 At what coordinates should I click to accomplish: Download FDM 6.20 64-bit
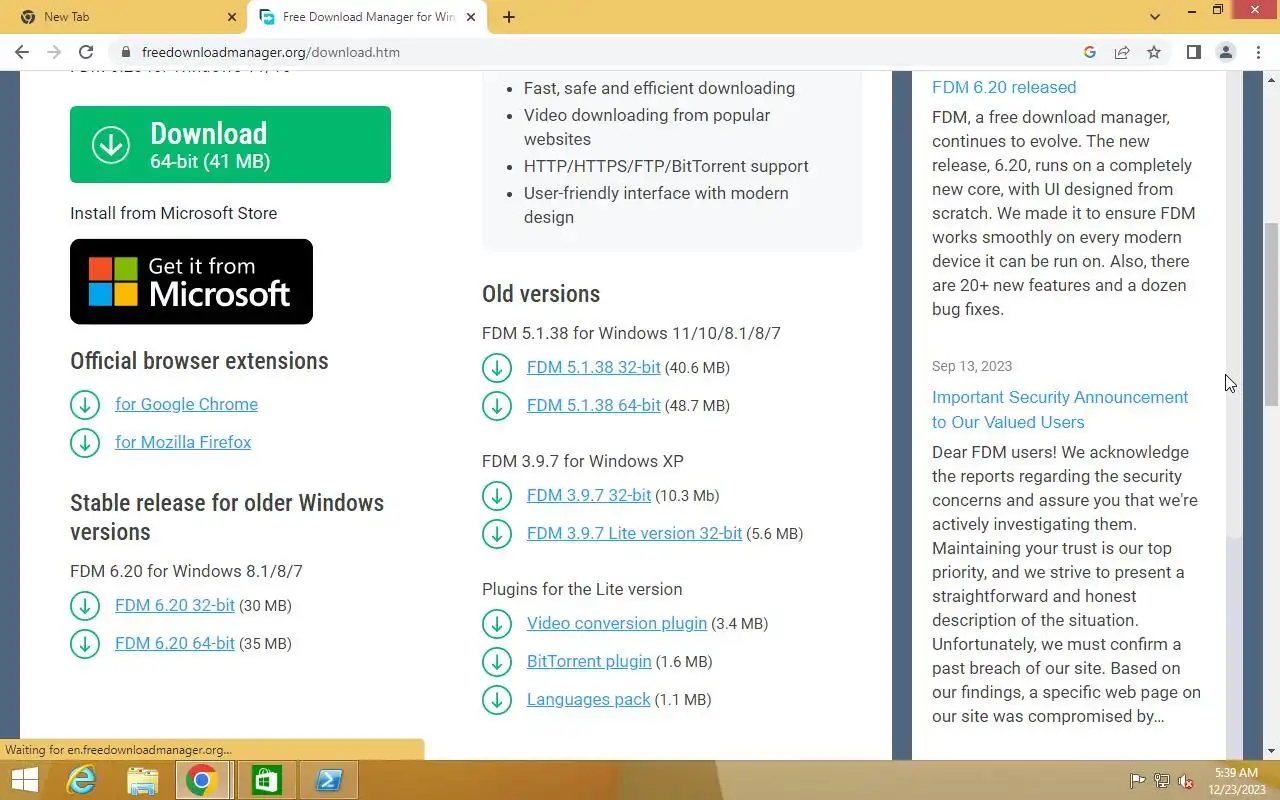tap(175, 643)
